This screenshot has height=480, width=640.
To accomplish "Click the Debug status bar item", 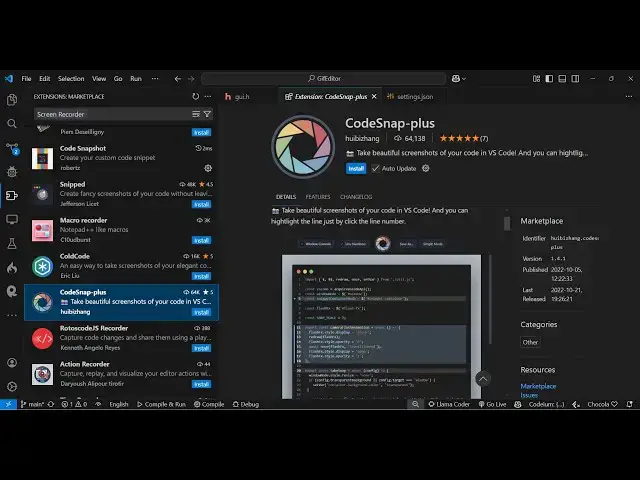I will (246, 404).
